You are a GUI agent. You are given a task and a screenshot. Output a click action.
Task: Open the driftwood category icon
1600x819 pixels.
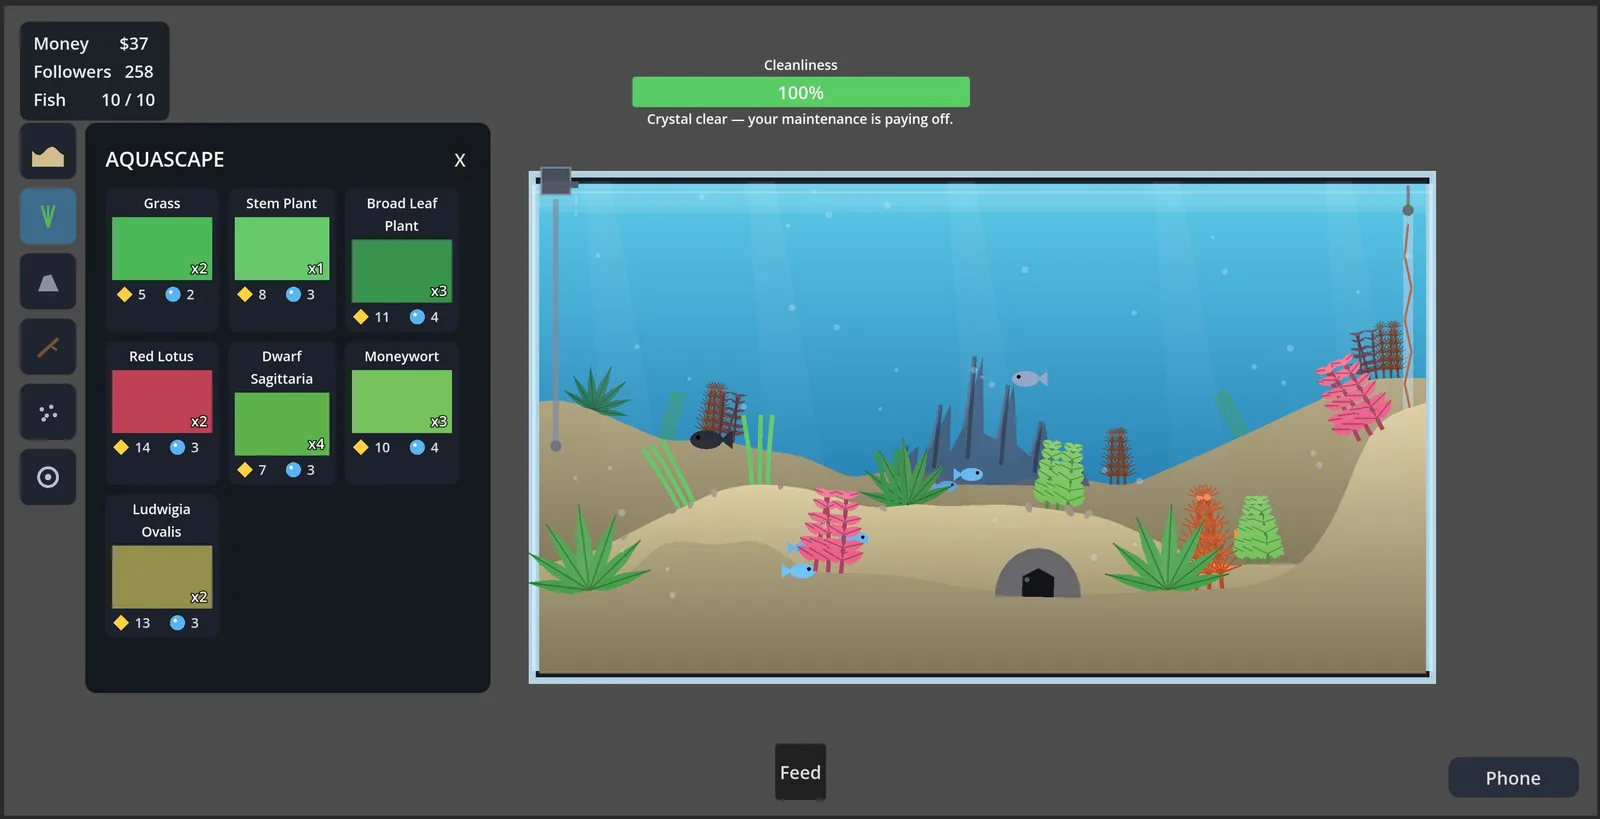coord(48,347)
